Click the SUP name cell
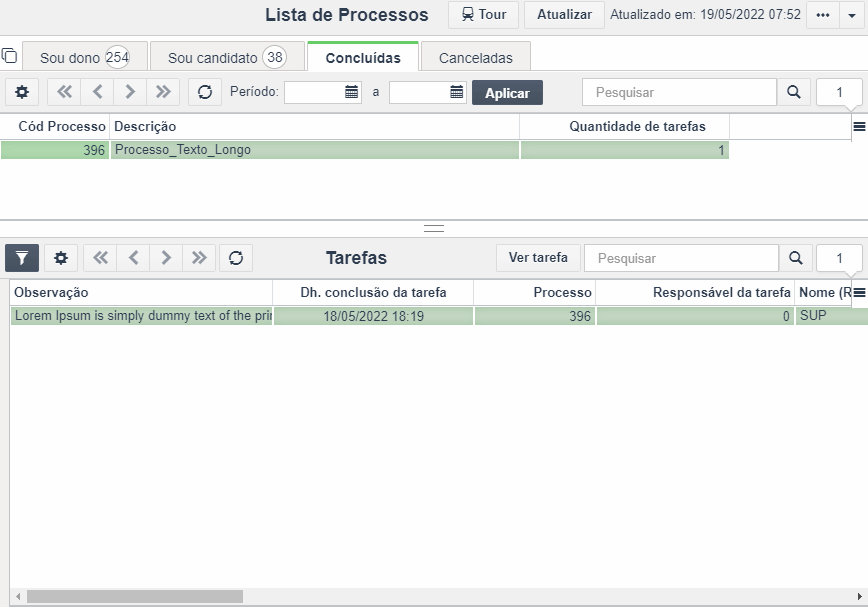868x607 pixels. [831, 316]
